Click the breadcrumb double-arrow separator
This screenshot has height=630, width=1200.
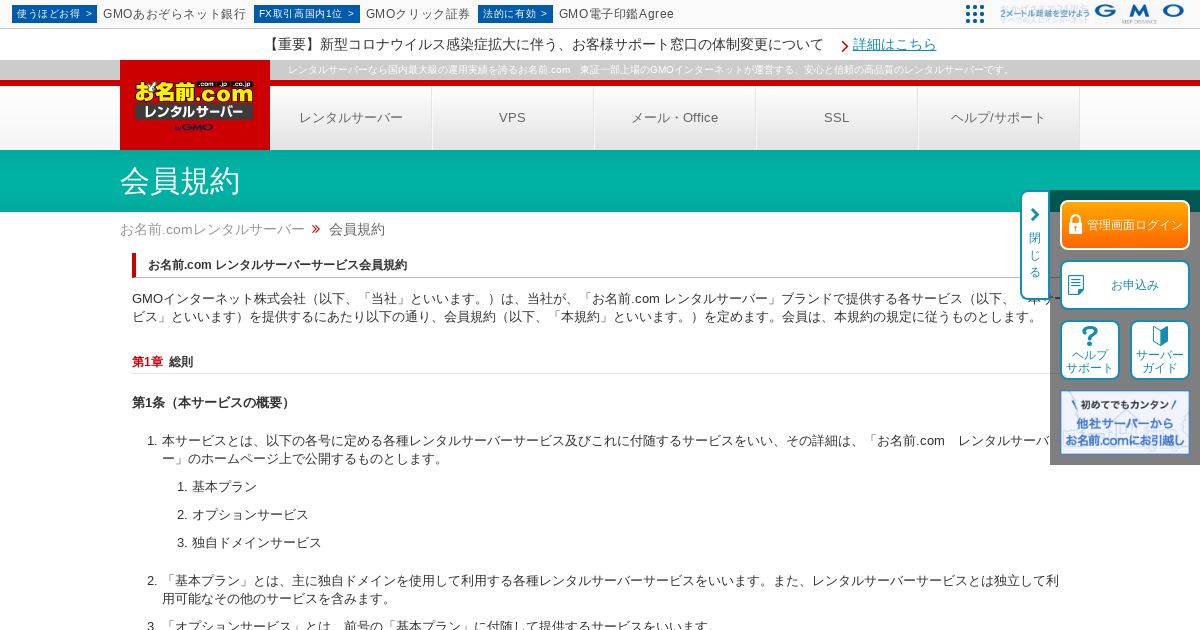click(x=316, y=229)
